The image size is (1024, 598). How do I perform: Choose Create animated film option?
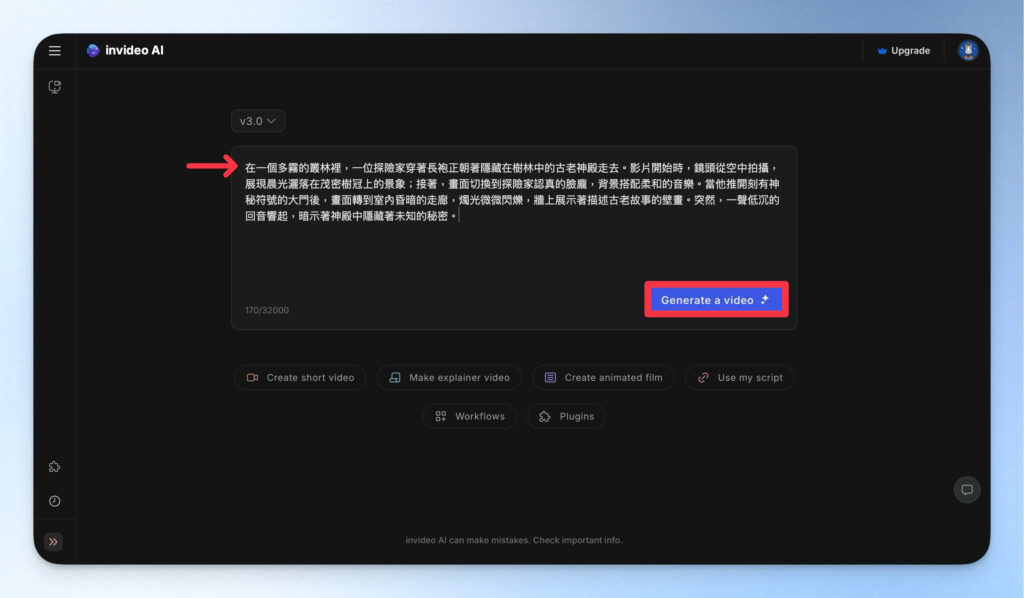pos(603,378)
